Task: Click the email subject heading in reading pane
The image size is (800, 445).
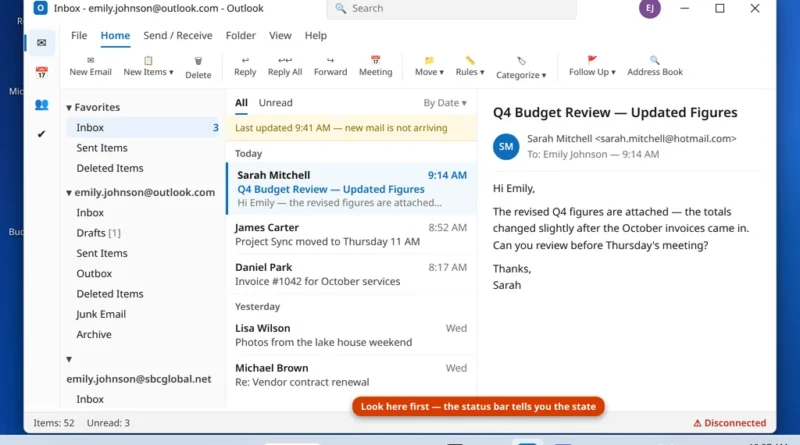Action: (615, 113)
